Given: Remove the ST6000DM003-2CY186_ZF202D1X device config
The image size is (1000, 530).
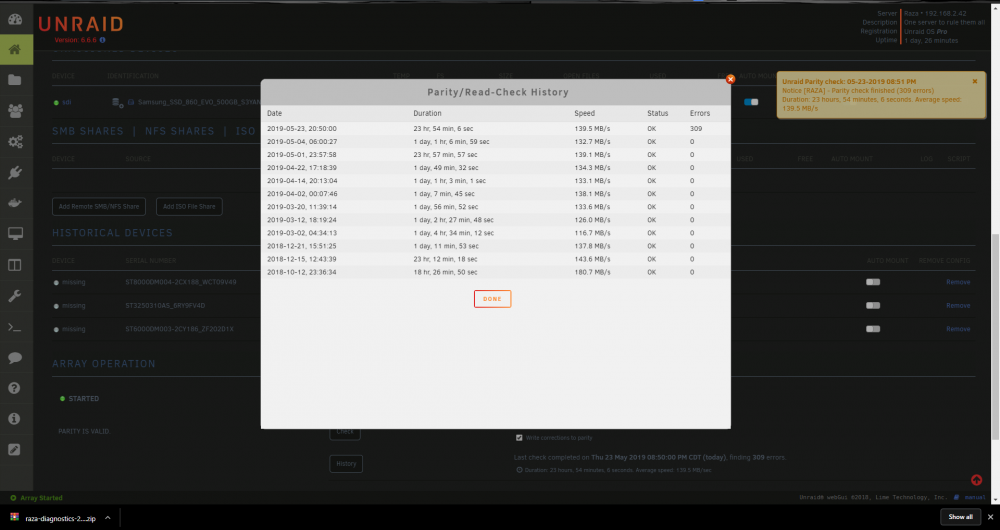Looking at the screenshot, I should pos(958,329).
